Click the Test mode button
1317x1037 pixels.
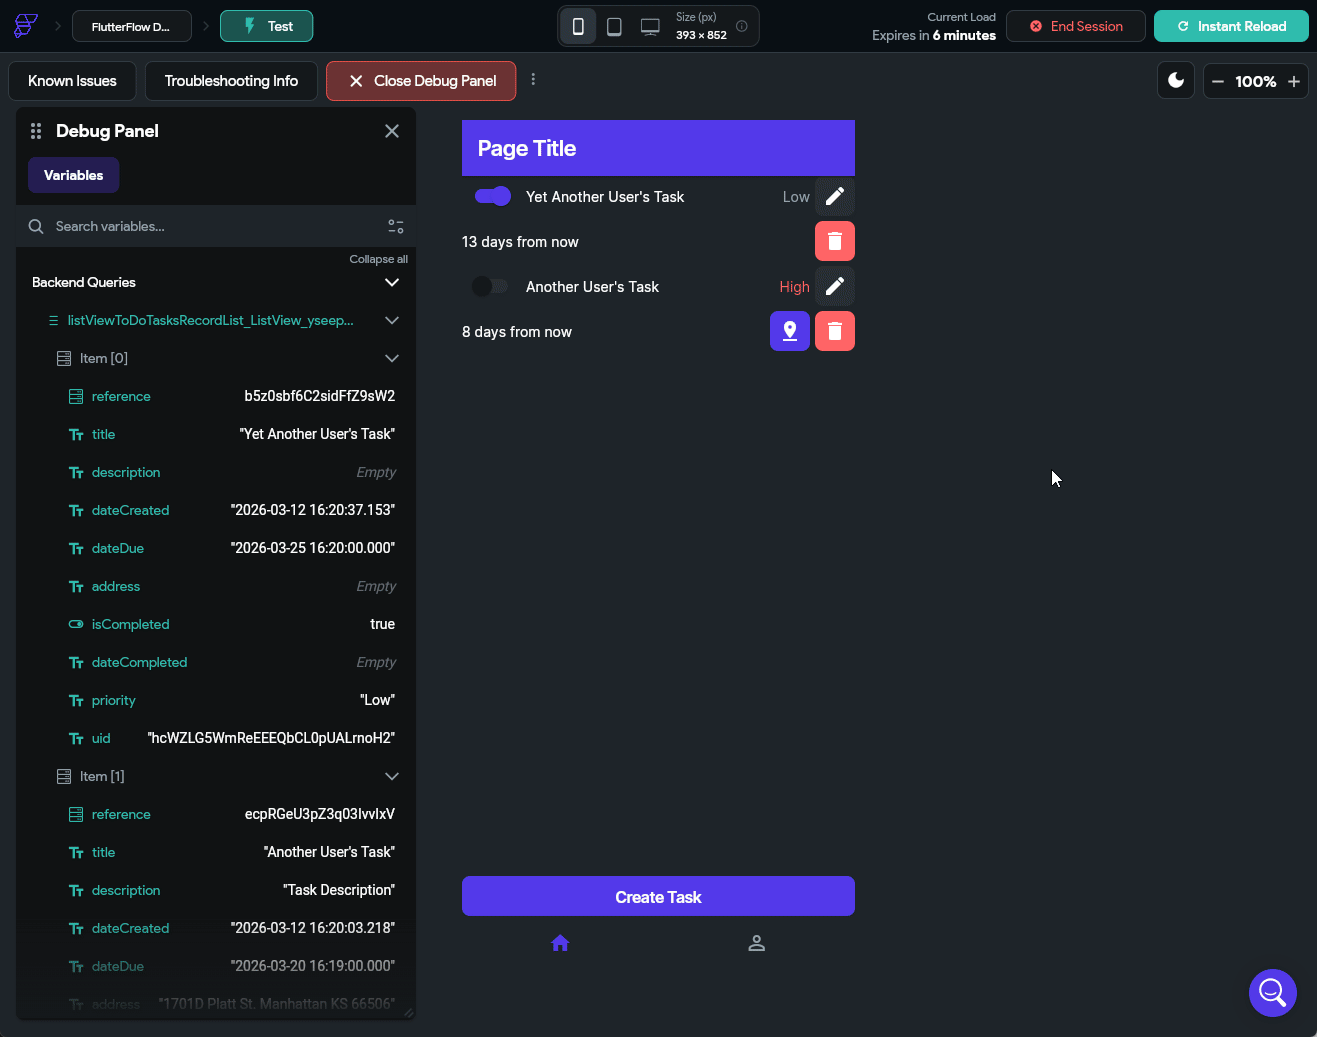coord(267,26)
